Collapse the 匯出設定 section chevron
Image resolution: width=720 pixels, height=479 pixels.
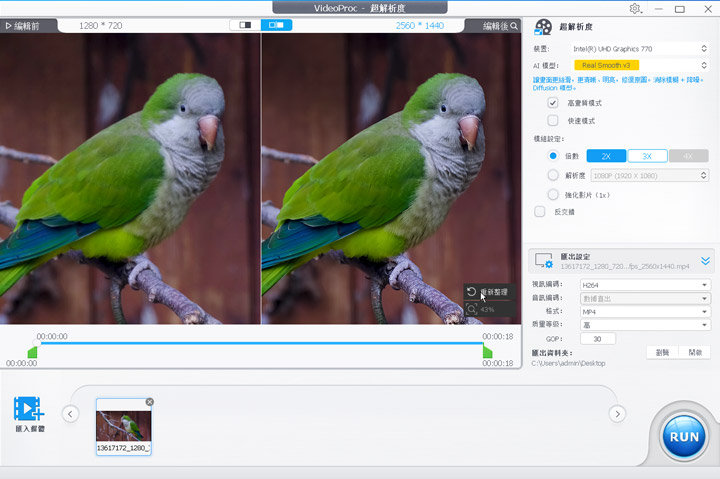coord(705,261)
